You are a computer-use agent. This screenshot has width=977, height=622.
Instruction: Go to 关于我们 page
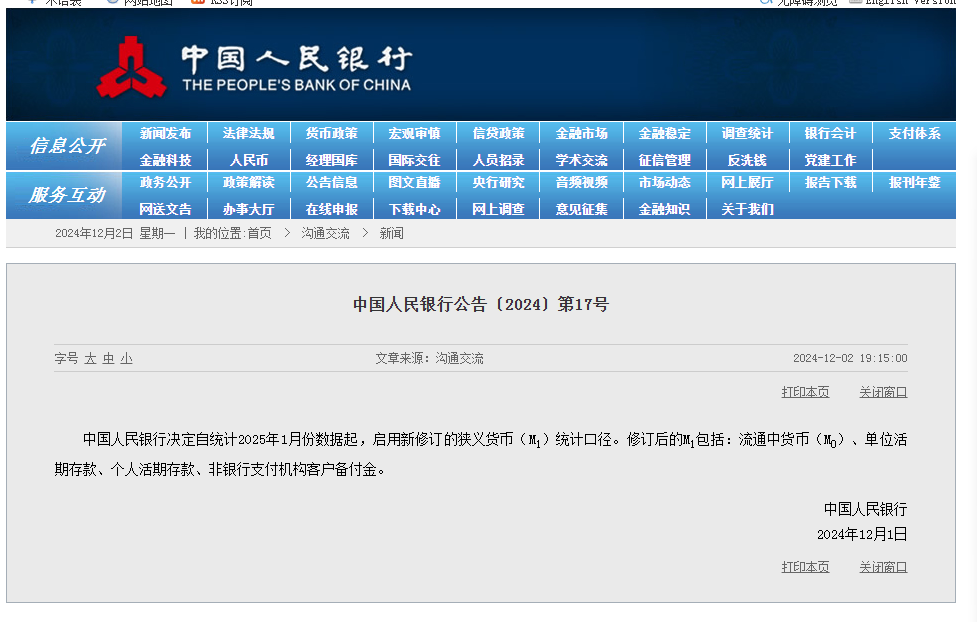(x=747, y=209)
